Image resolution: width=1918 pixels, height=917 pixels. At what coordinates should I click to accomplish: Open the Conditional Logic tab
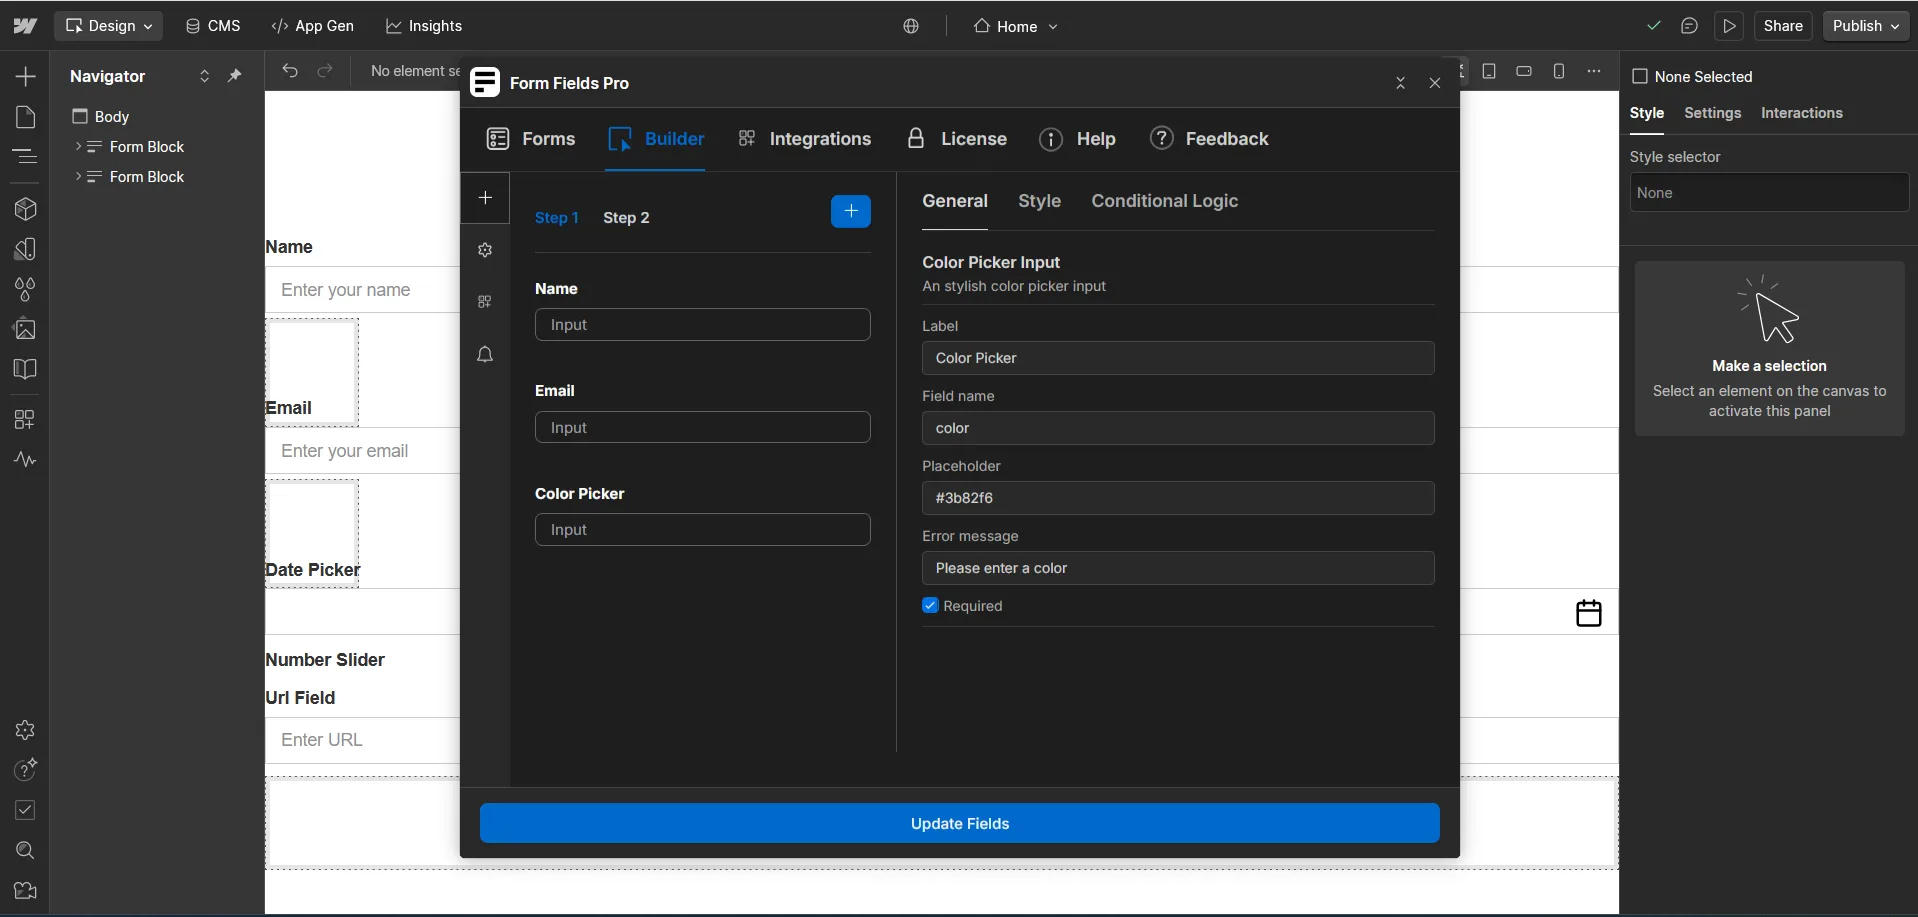[1165, 201]
